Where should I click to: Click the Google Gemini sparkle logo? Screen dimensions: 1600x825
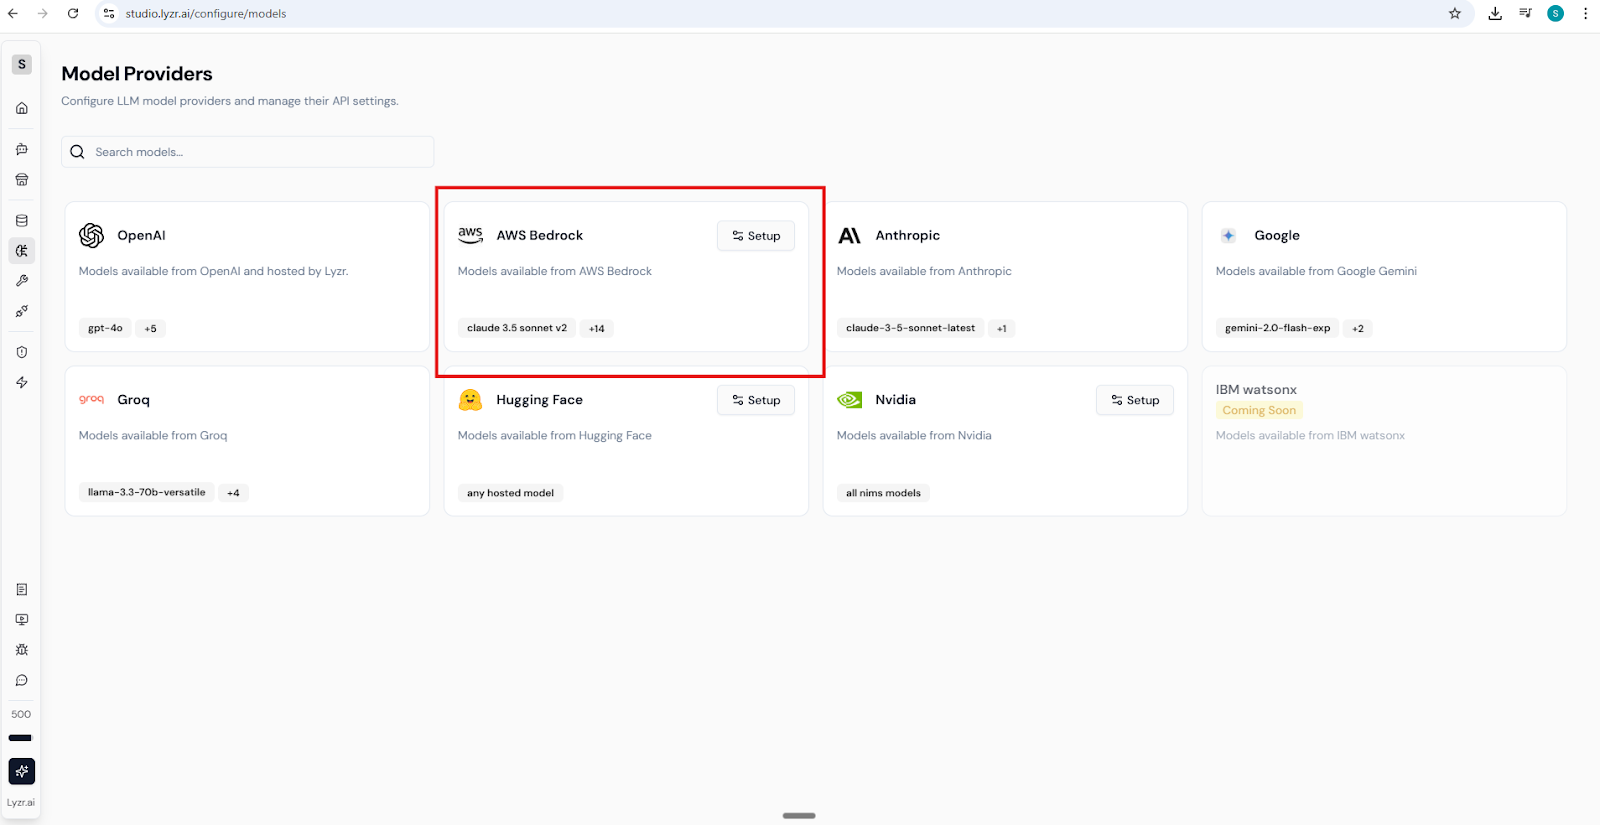(x=1228, y=236)
